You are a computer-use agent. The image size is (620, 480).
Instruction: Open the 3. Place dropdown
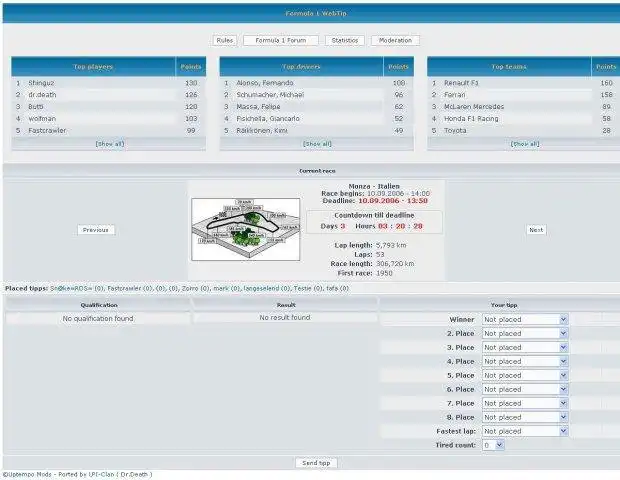coord(525,347)
